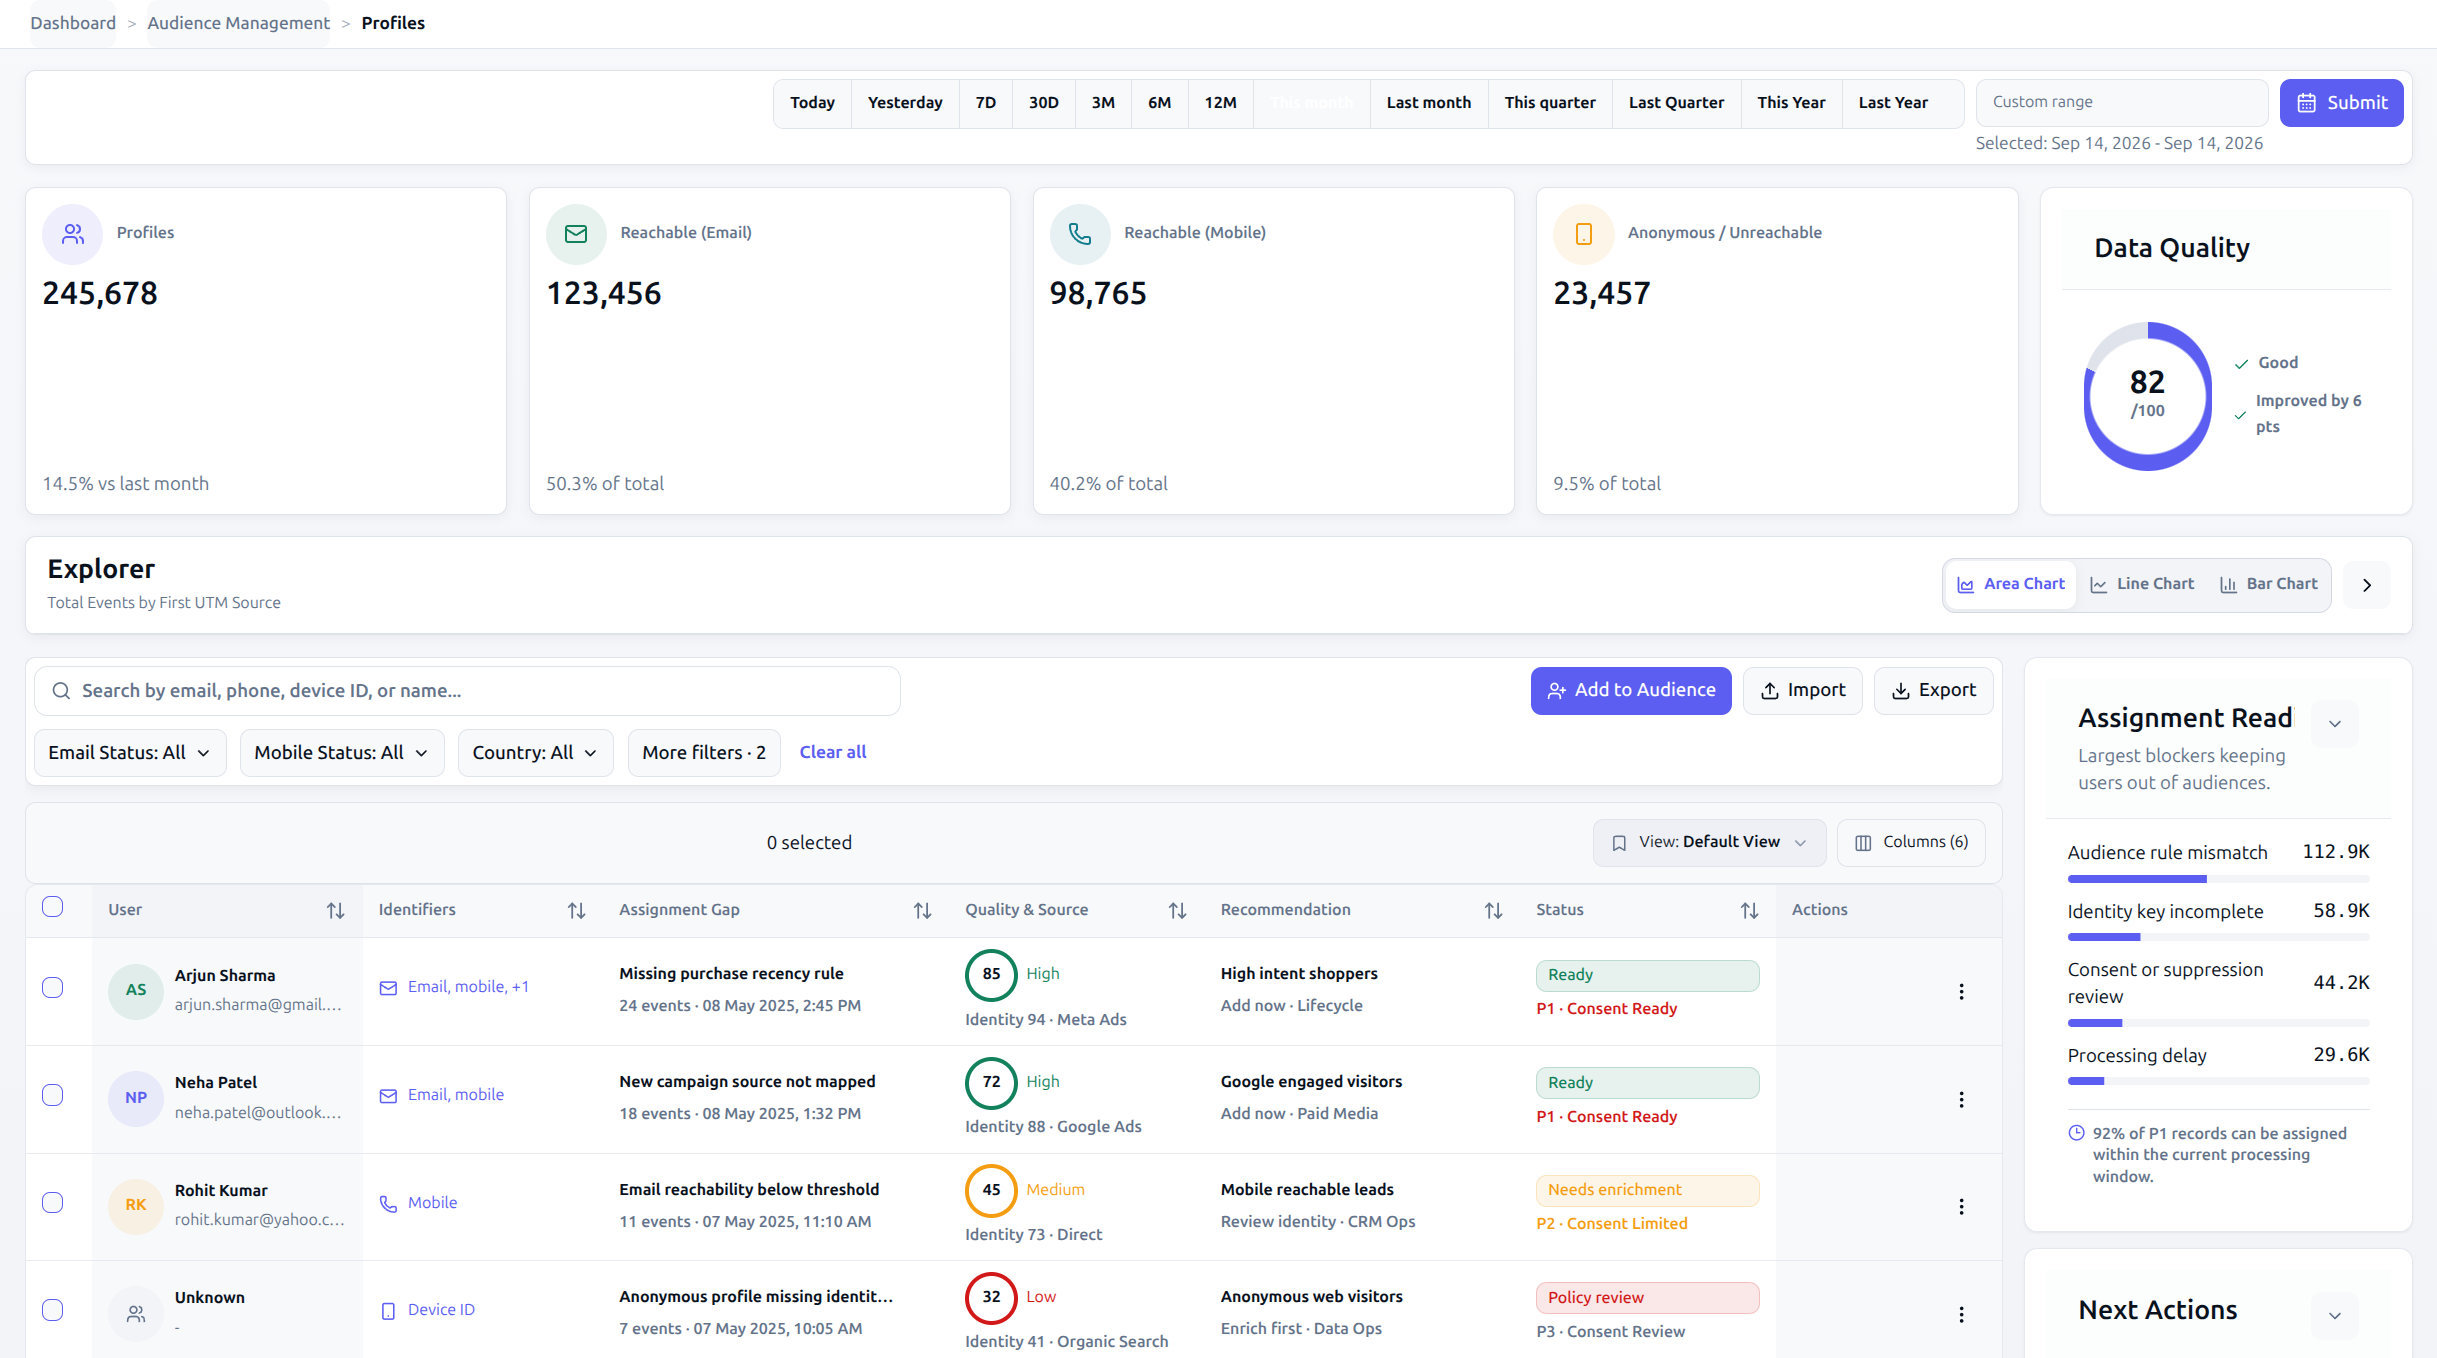
Task: Click the Clear all filters link
Action: (x=832, y=752)
